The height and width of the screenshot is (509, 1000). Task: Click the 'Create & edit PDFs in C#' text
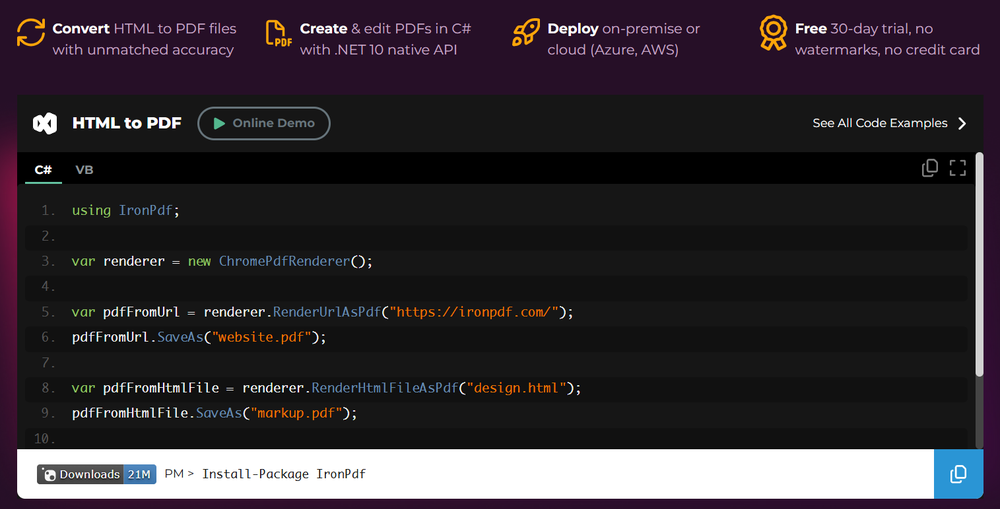coord(385,29)
